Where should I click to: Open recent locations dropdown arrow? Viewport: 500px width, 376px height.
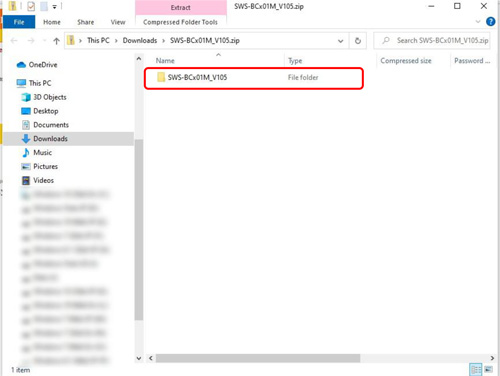[45, 41]
